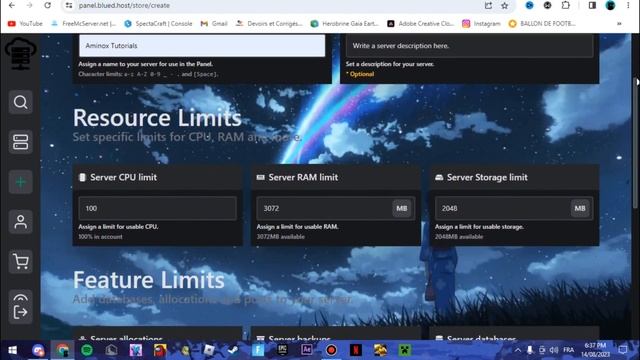Viewport: 640px width, 360px height.
Task: Open the SpectaCraft Console bookmark
Action: tap(158, 24)
